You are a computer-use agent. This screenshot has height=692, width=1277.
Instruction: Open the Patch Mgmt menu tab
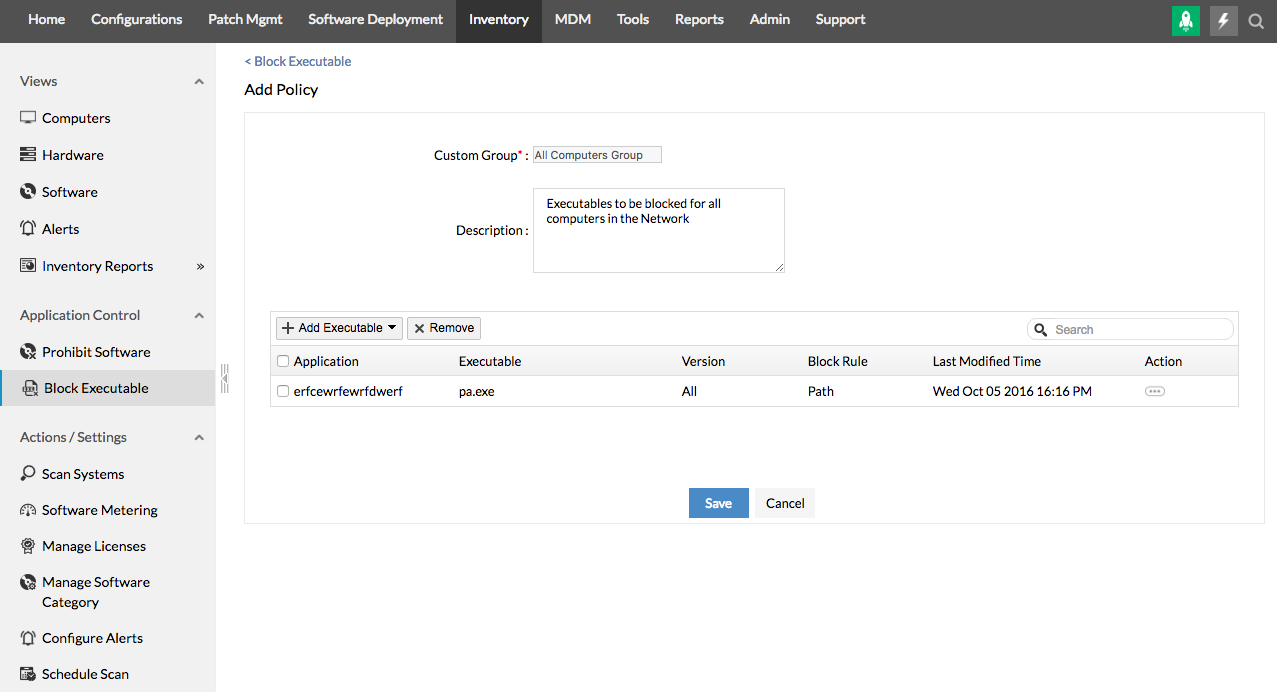pos(245,20)
